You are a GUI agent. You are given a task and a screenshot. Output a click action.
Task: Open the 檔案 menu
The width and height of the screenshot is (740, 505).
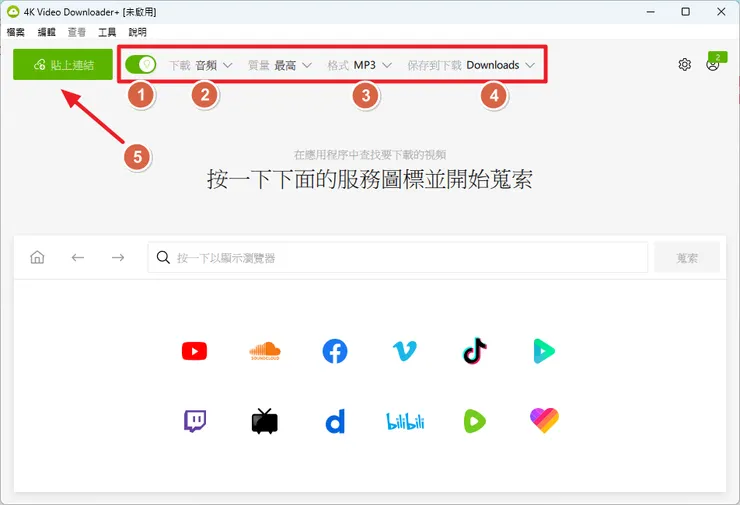point(16,32)
